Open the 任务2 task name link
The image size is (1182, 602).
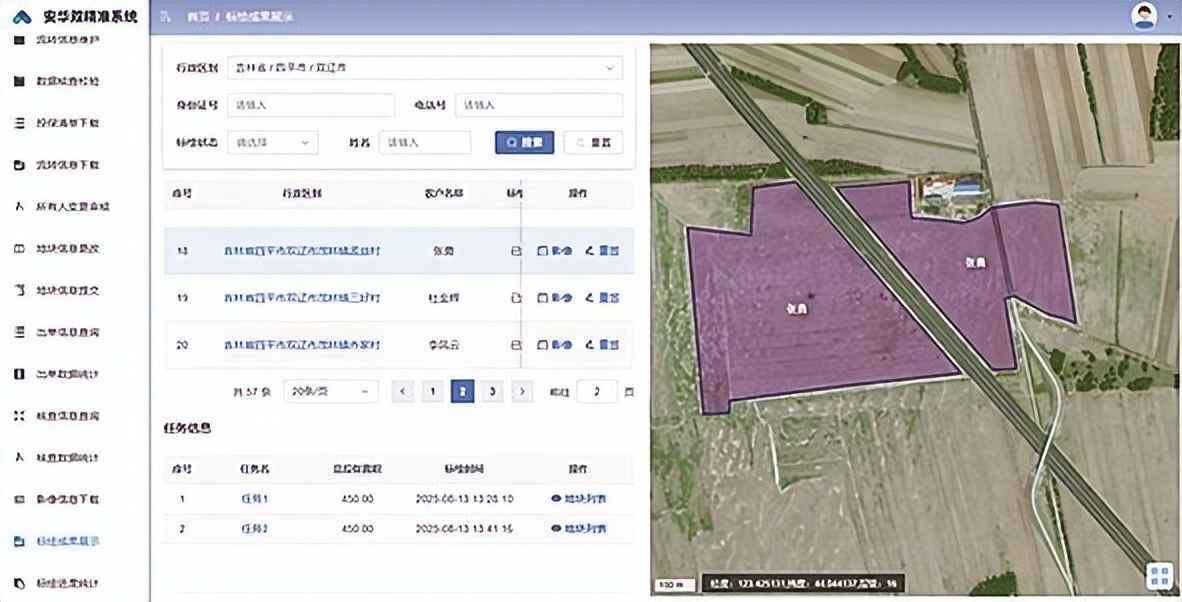click(x=254, y=528)
